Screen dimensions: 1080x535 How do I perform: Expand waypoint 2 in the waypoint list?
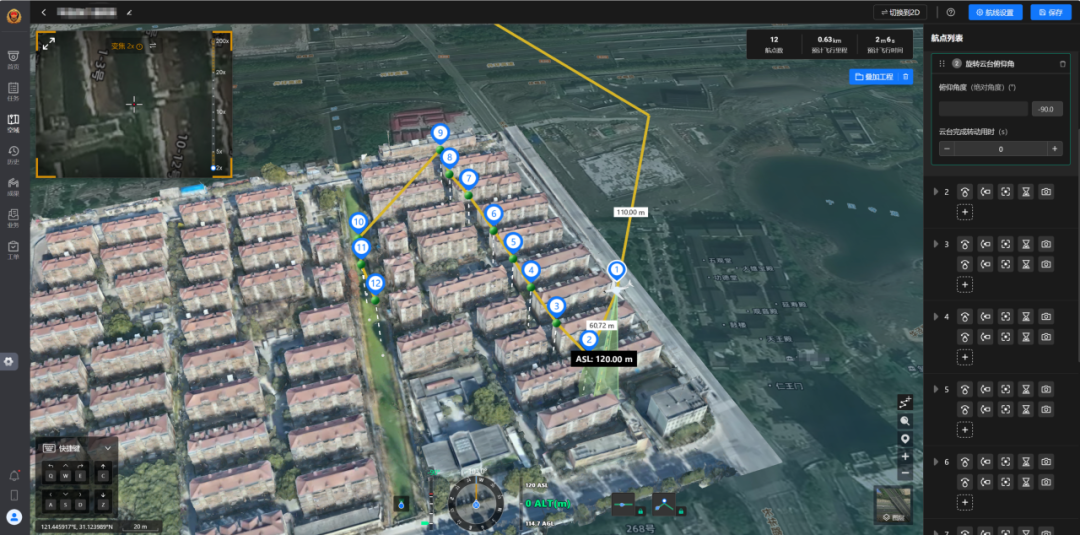pyautogui.click(x=936, y=192)
